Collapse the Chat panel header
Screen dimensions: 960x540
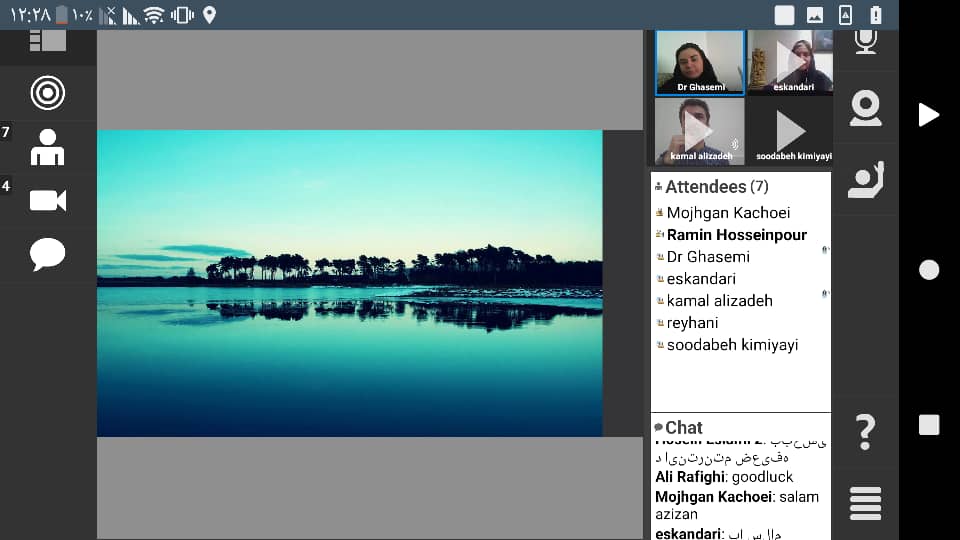[683, 427]
